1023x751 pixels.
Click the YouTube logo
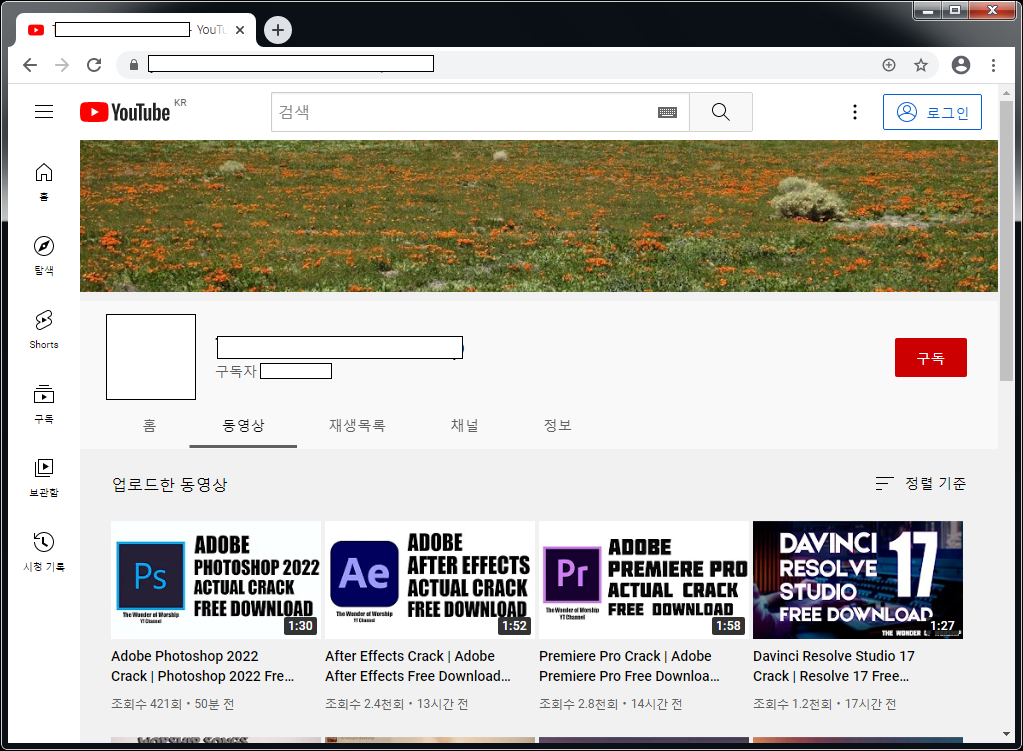(x=125, y=112)
